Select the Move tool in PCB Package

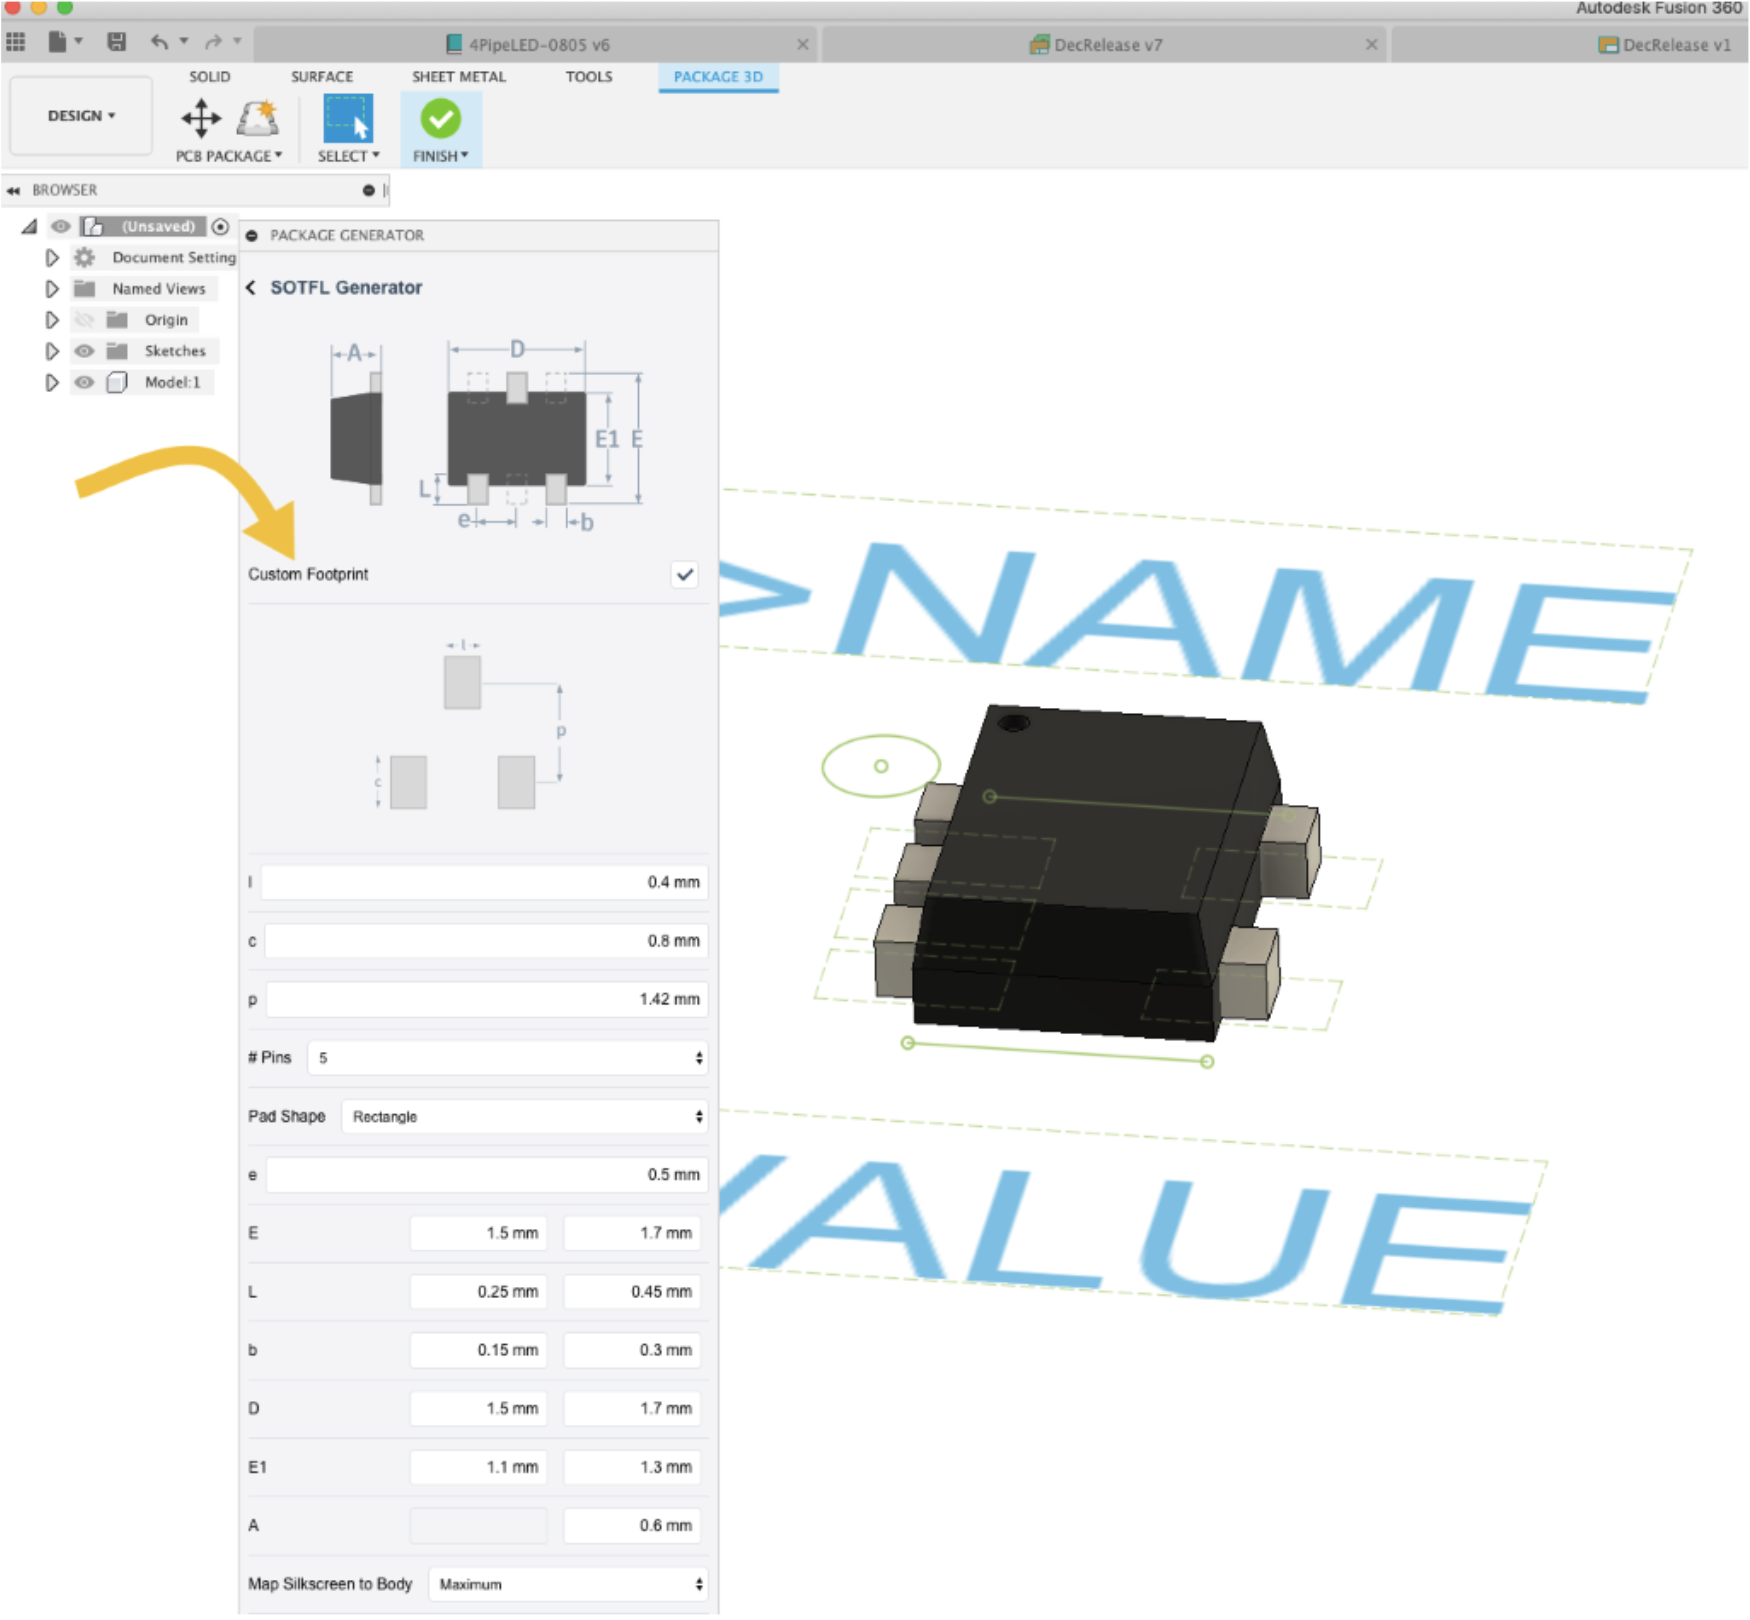click(x=201, y=119)
